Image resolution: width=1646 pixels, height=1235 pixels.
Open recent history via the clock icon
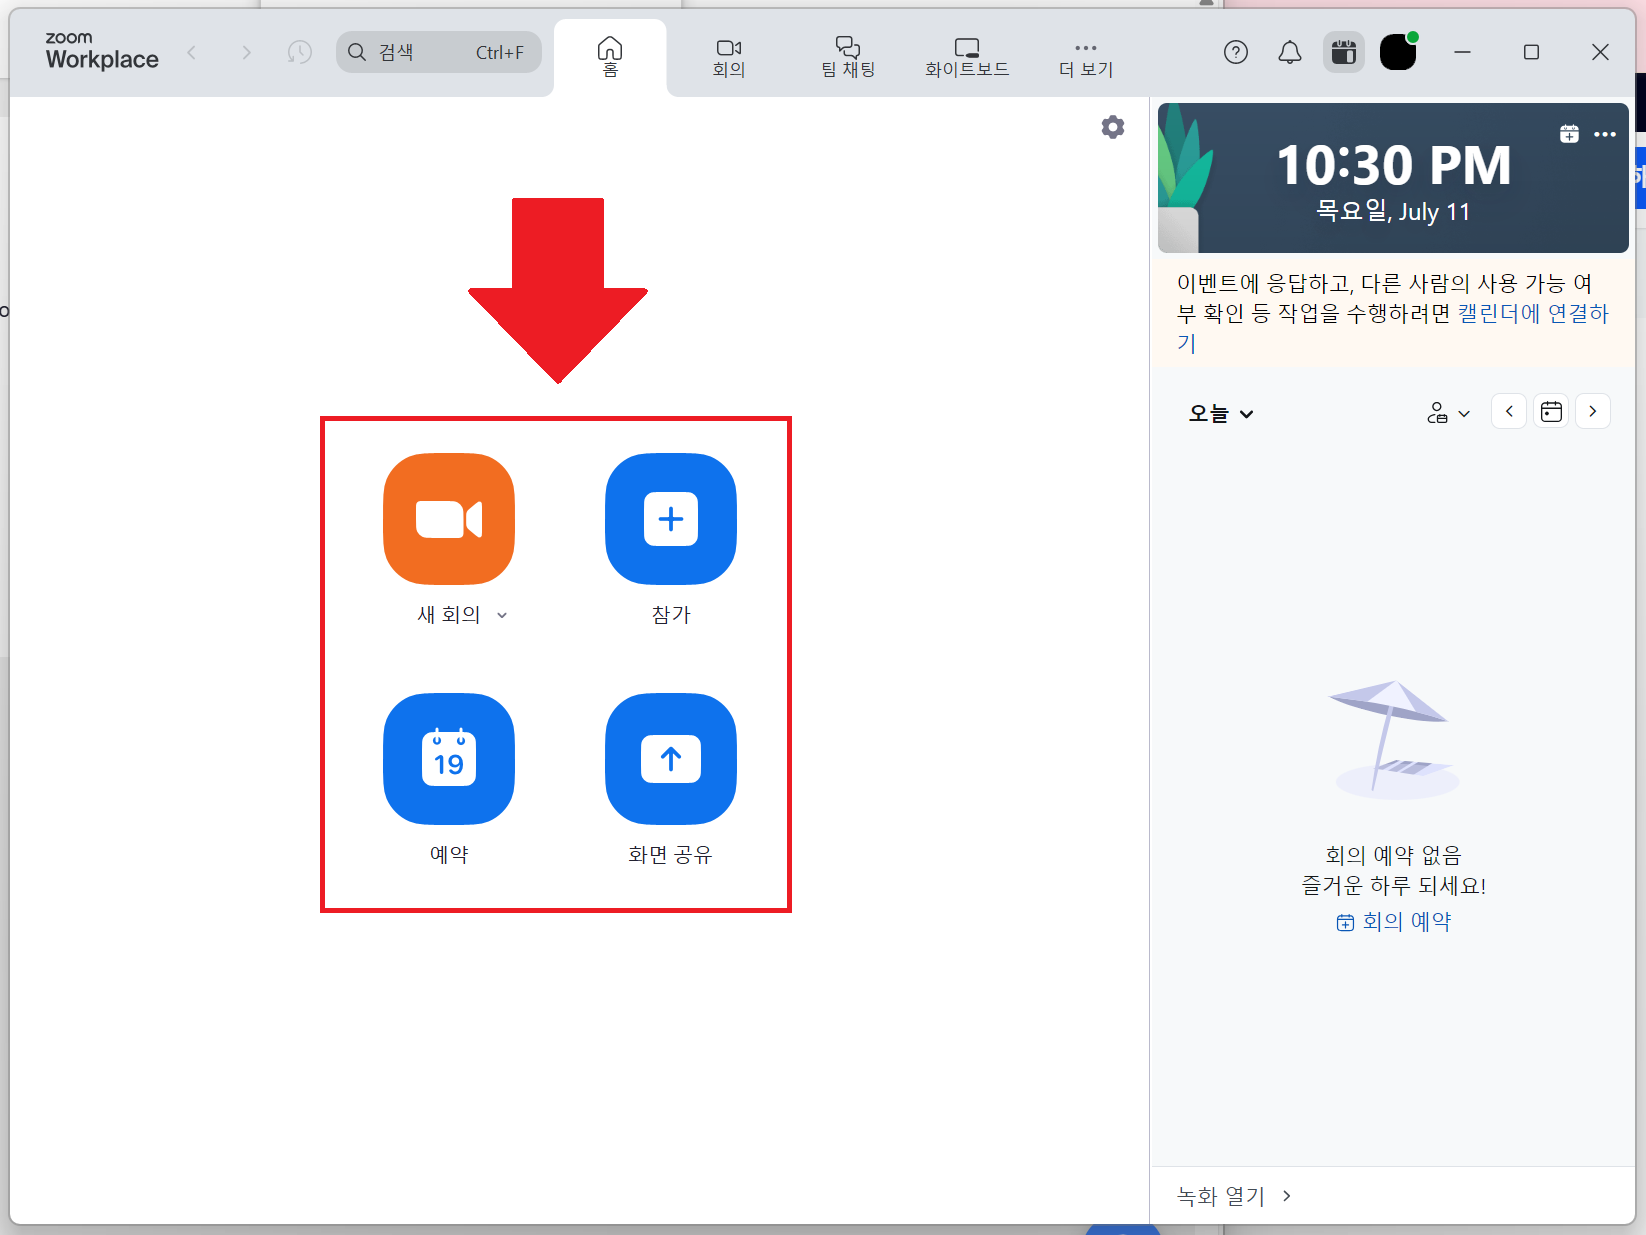298,52
